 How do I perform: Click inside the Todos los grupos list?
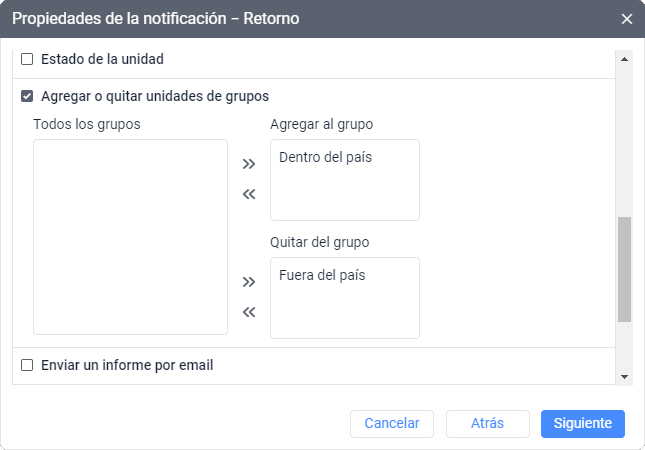click(130, 236)
